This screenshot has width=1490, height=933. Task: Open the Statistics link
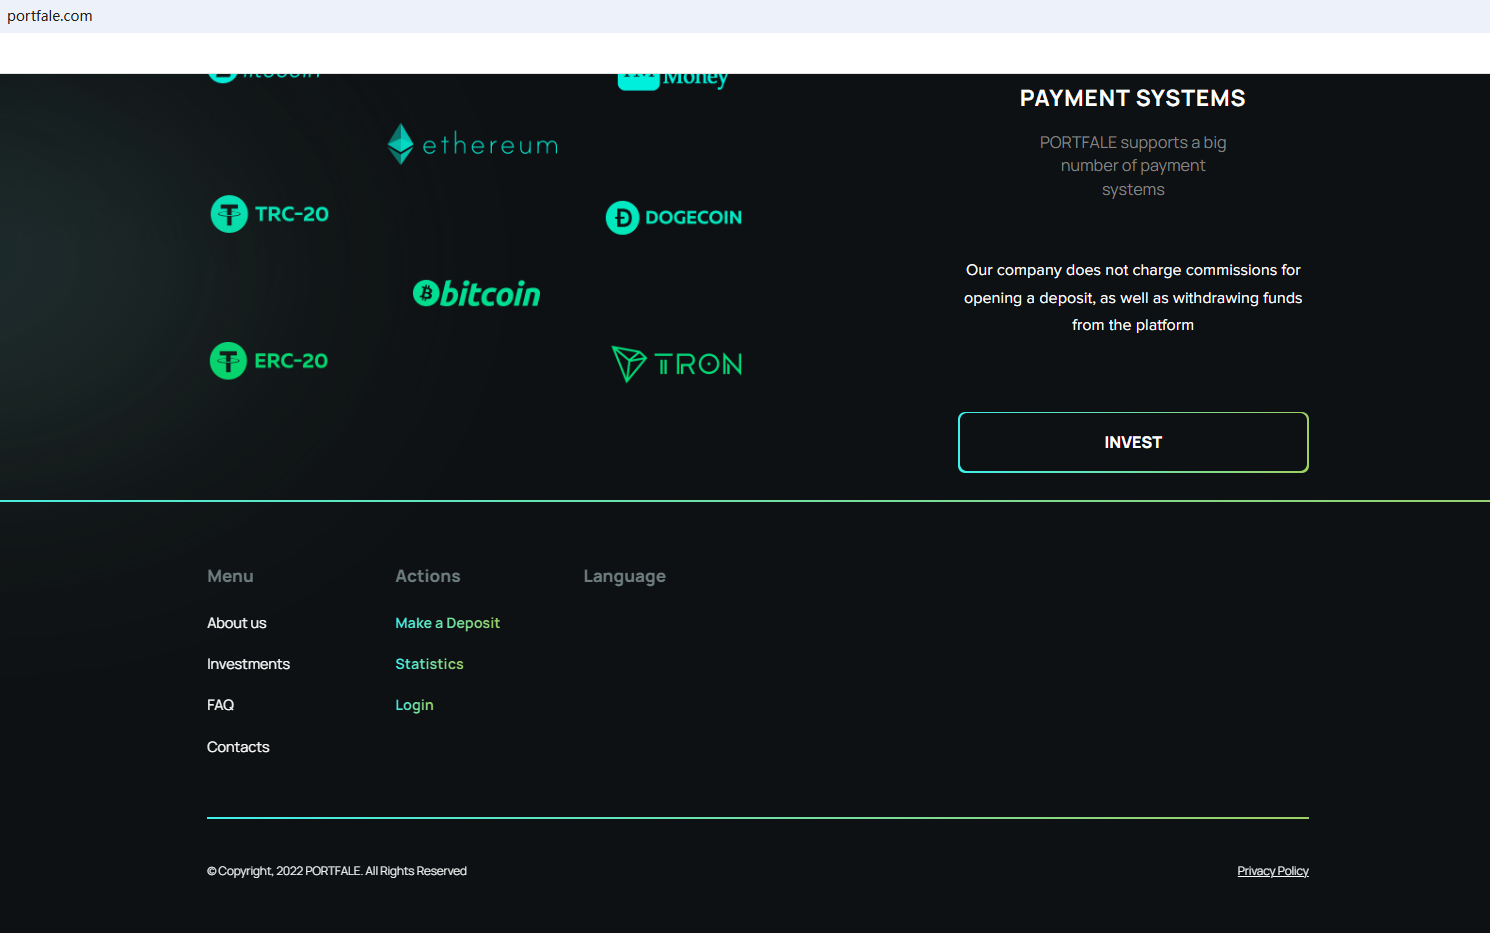pyautogui.click(x=429, y=664)
